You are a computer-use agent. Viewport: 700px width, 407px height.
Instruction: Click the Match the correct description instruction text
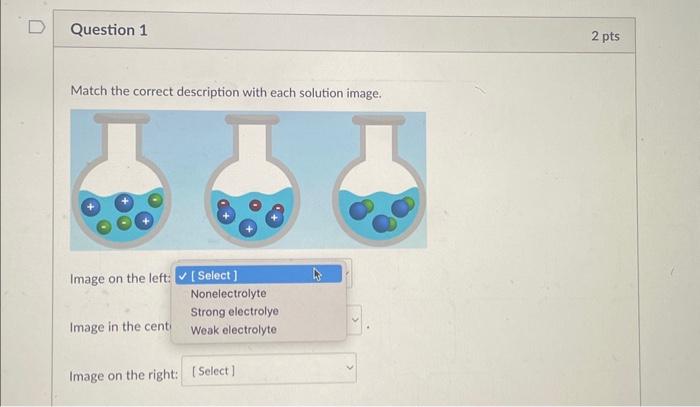pos(226,92)
